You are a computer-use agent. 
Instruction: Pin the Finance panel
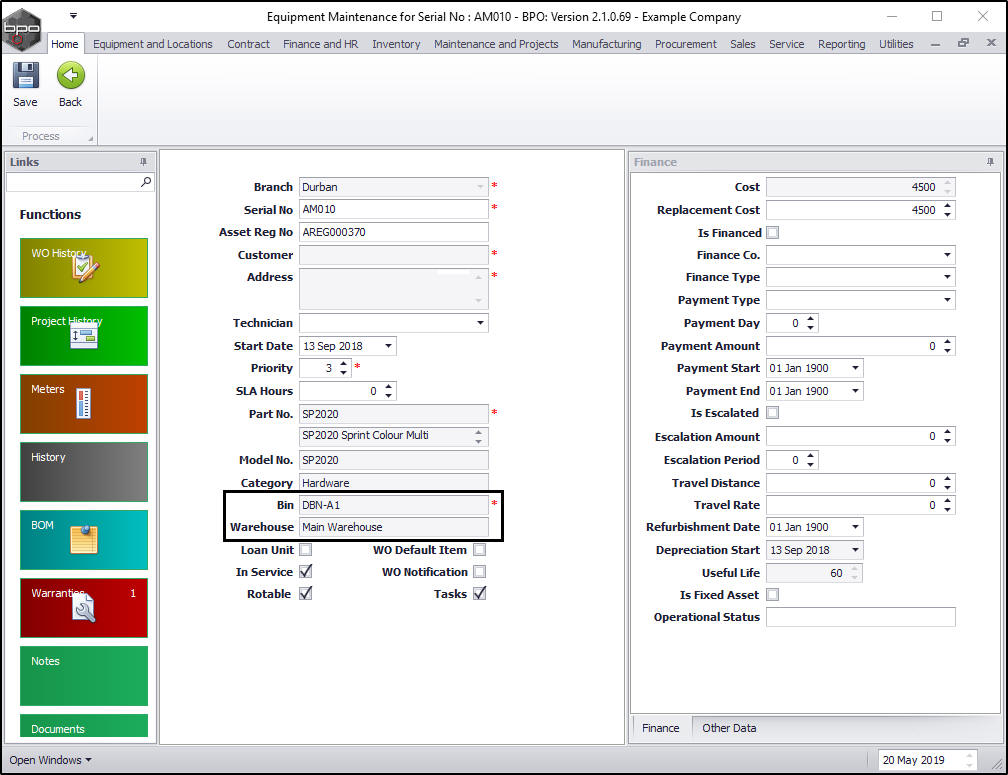point(990,162)
